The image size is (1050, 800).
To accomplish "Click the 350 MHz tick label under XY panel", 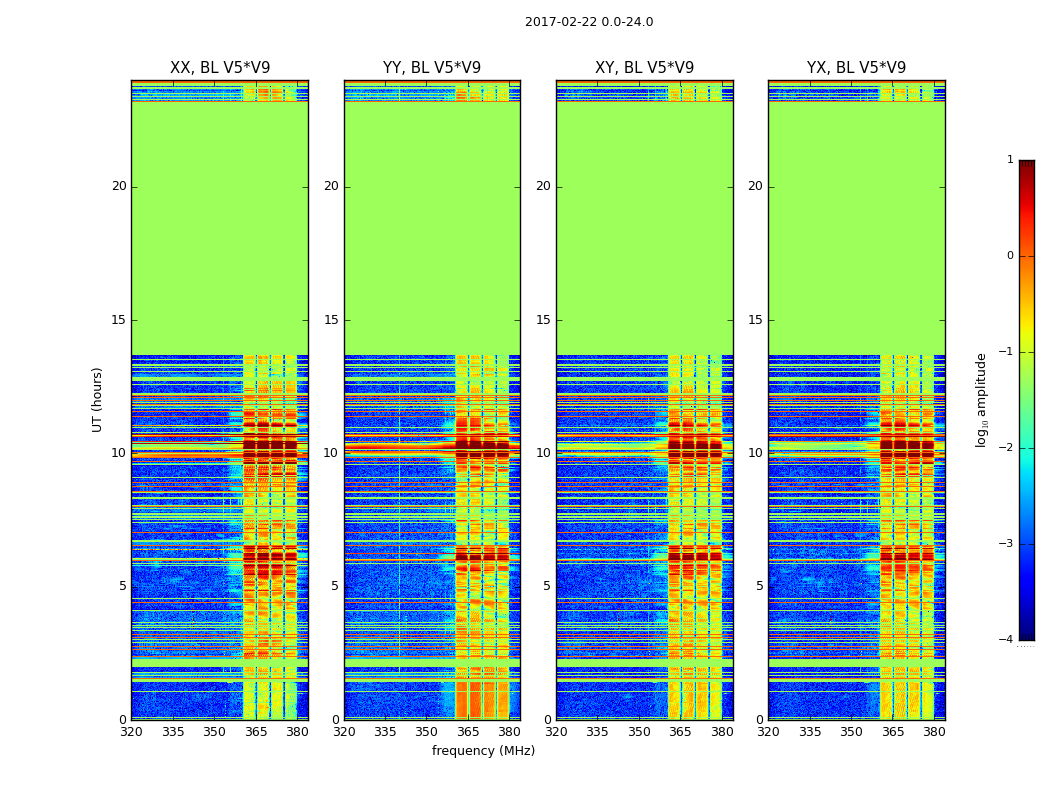I will coord(639,732).
